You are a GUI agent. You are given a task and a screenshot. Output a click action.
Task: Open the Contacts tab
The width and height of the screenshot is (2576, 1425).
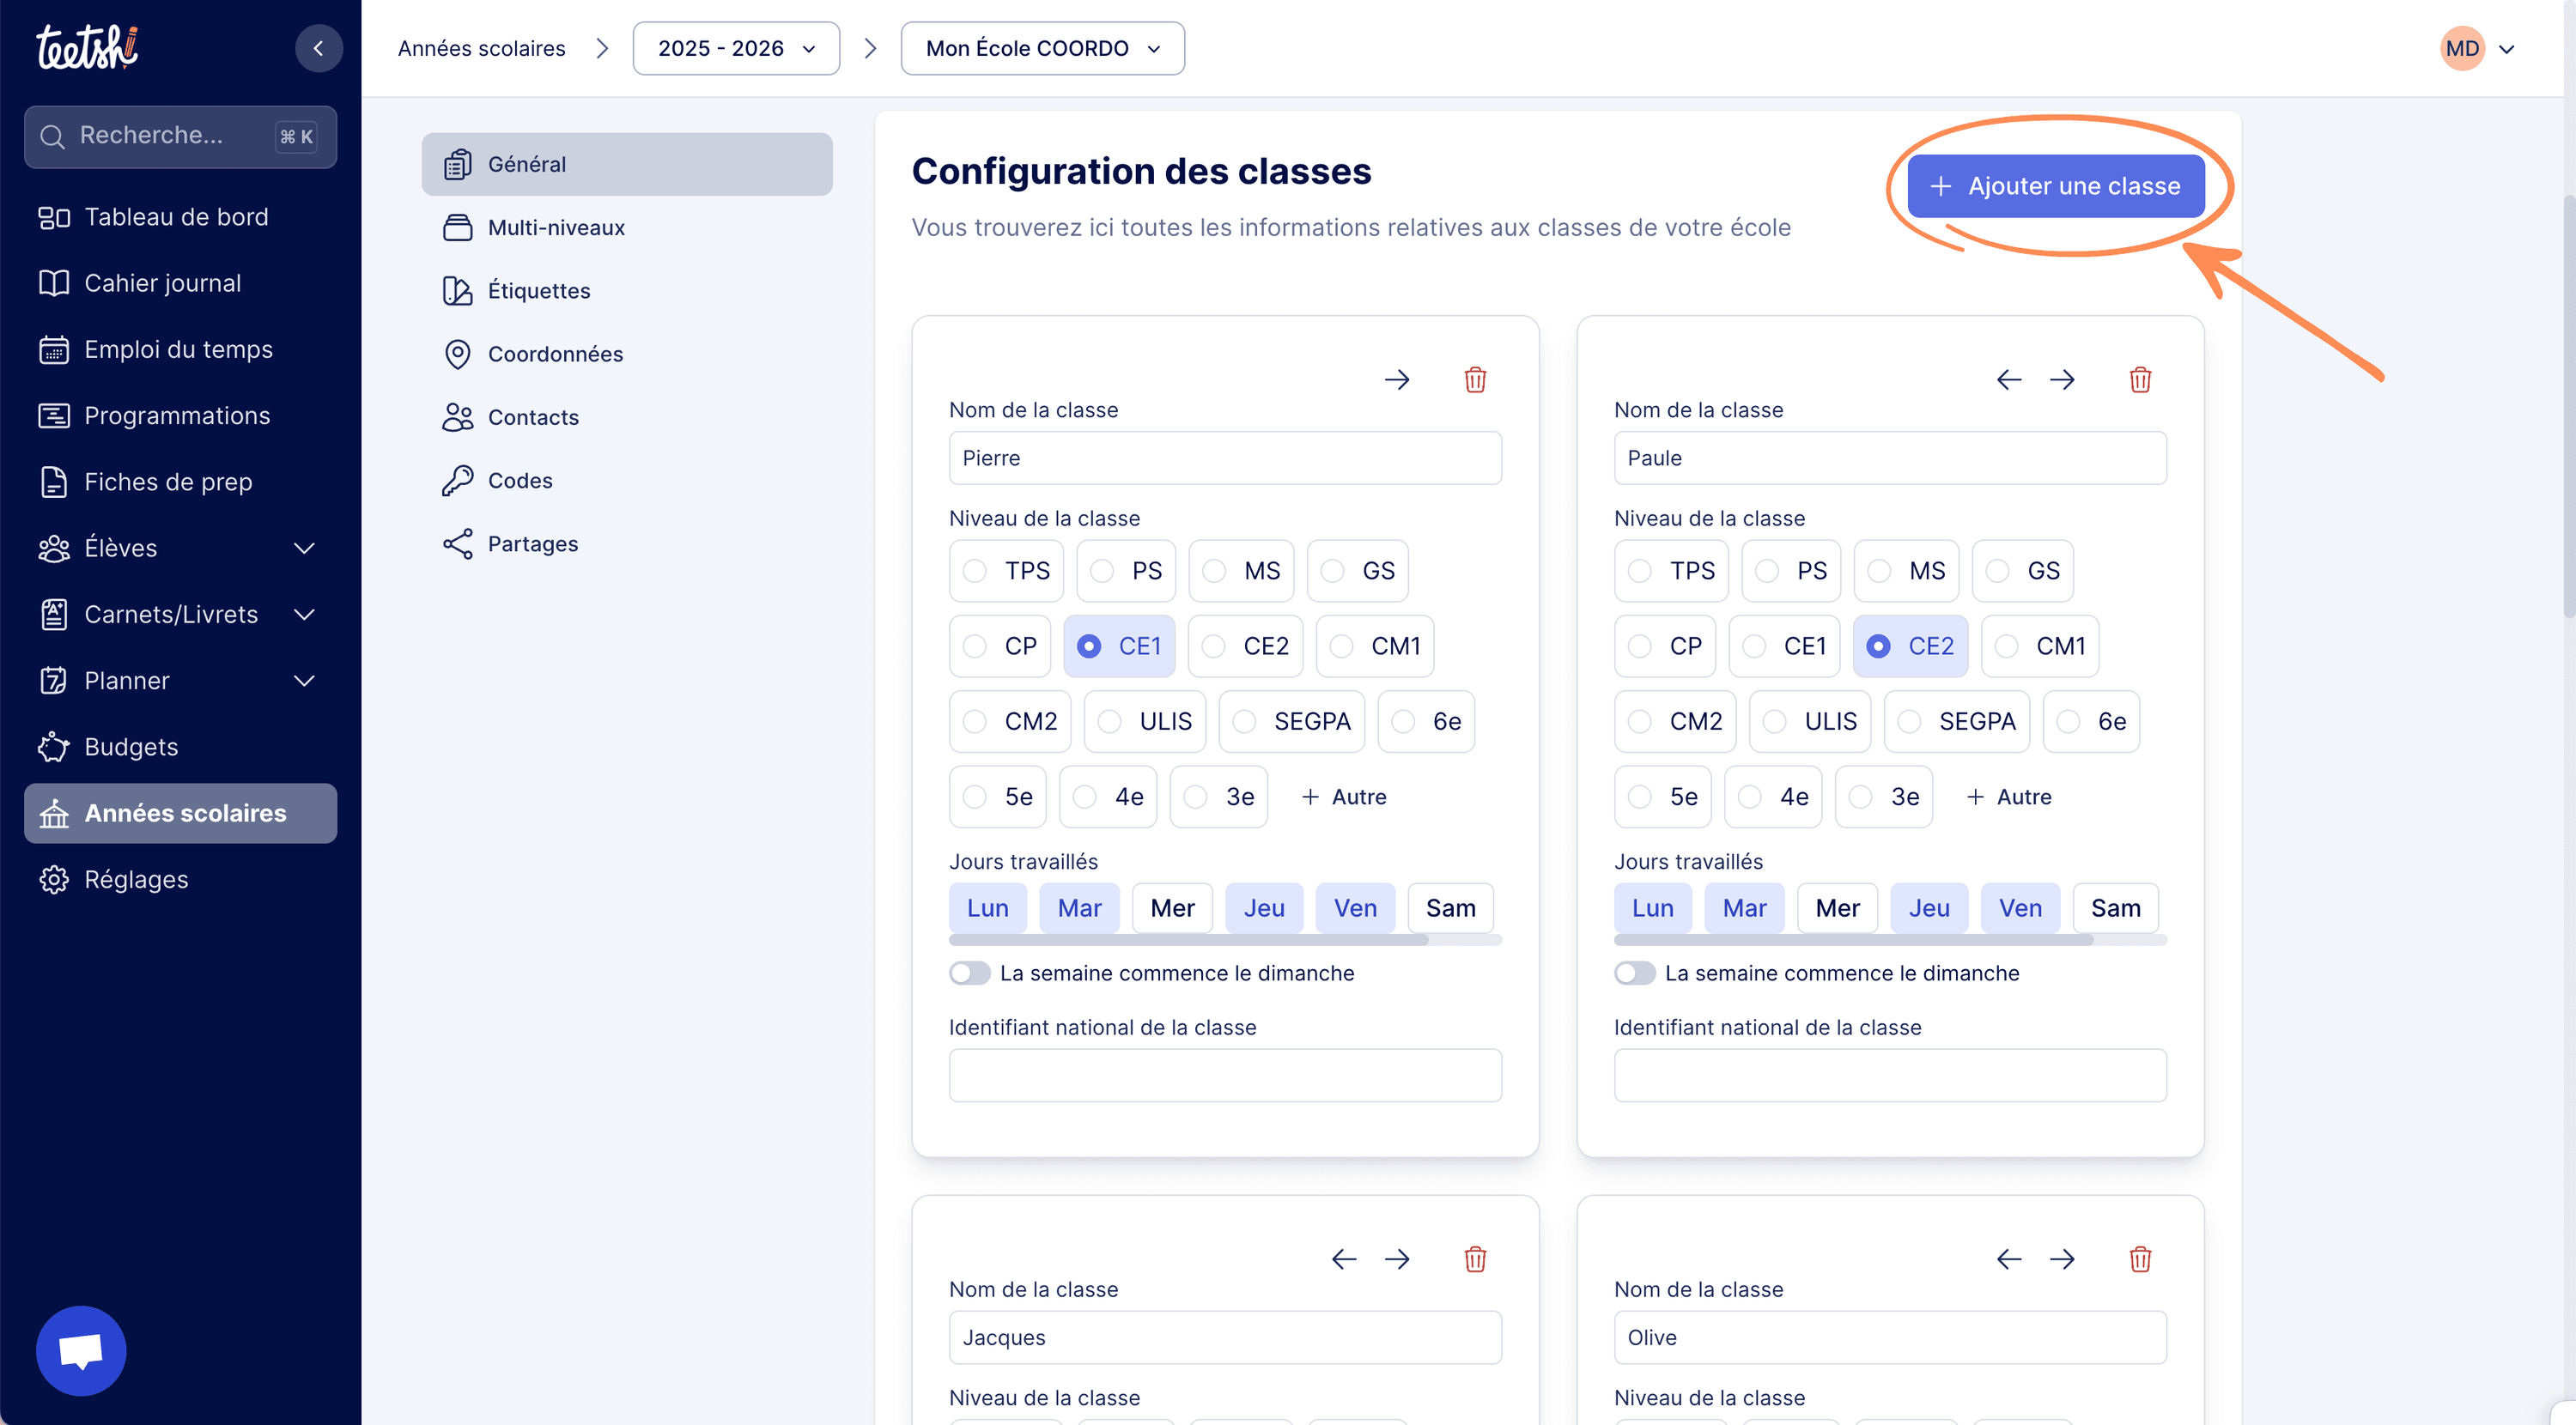[x=627, y=417]
